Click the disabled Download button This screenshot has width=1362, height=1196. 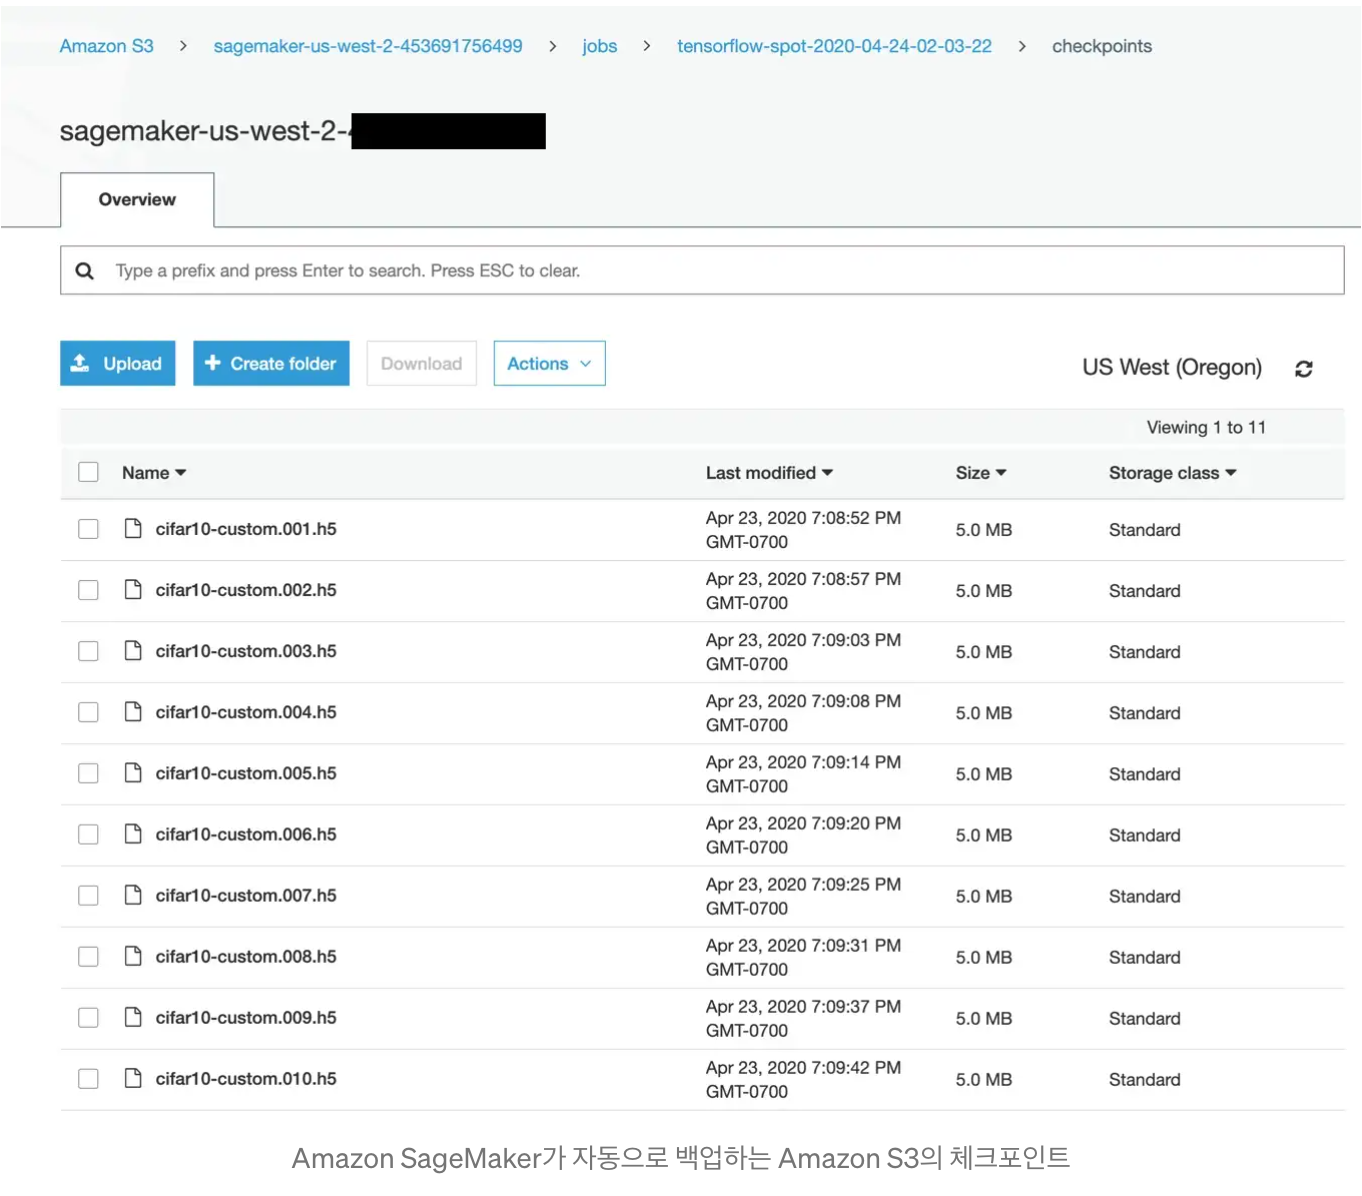tap(421, 363)
